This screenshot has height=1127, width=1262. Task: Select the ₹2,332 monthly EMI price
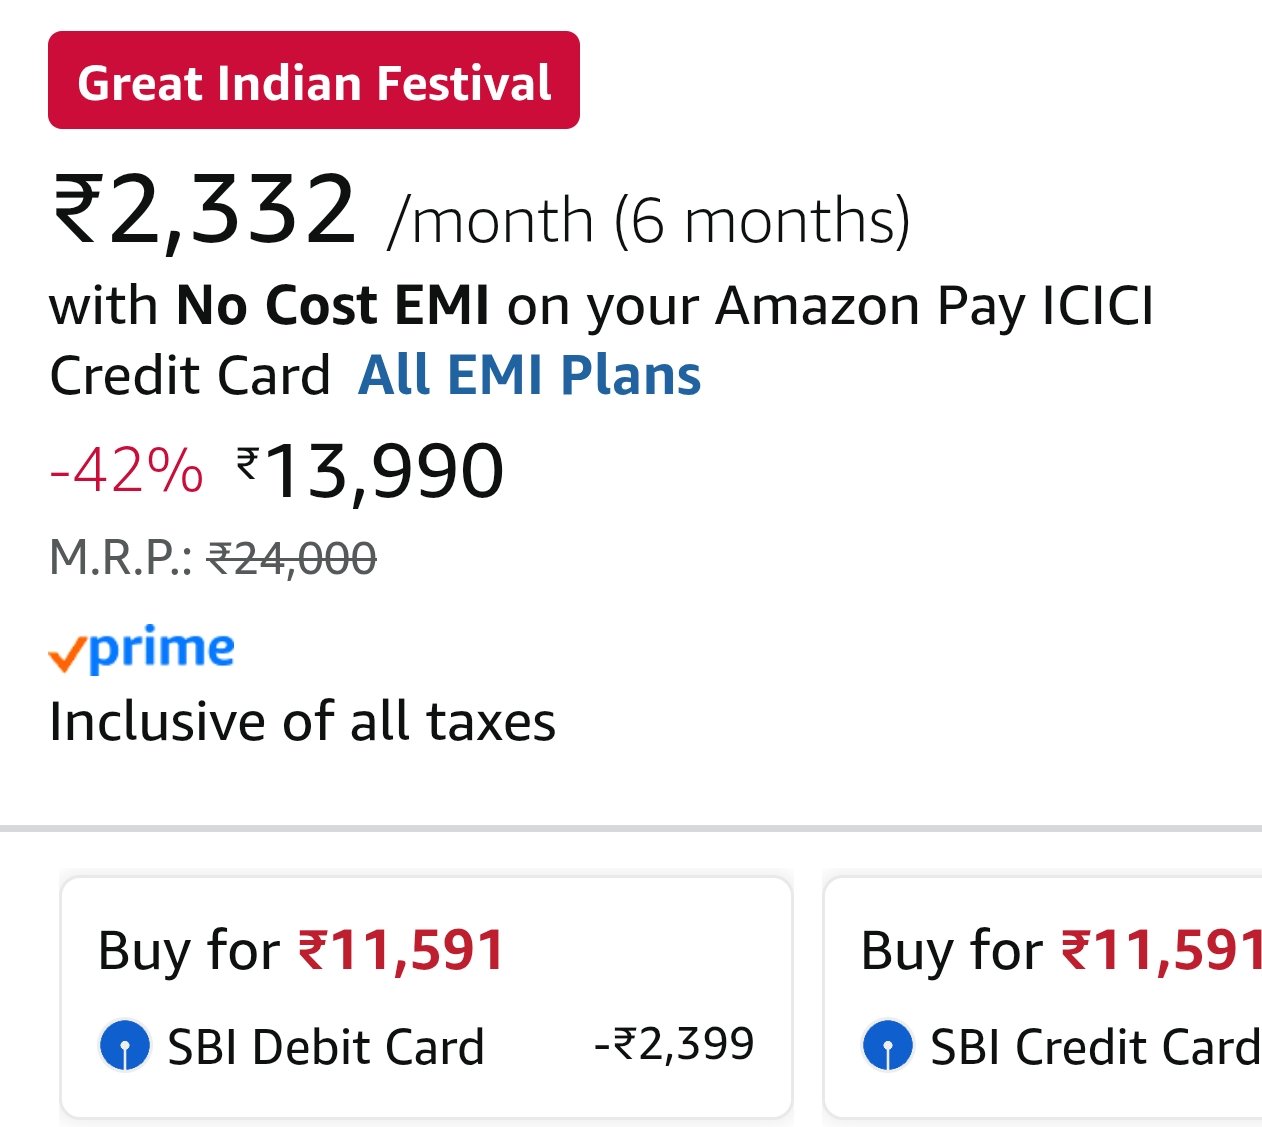(205, 210)
